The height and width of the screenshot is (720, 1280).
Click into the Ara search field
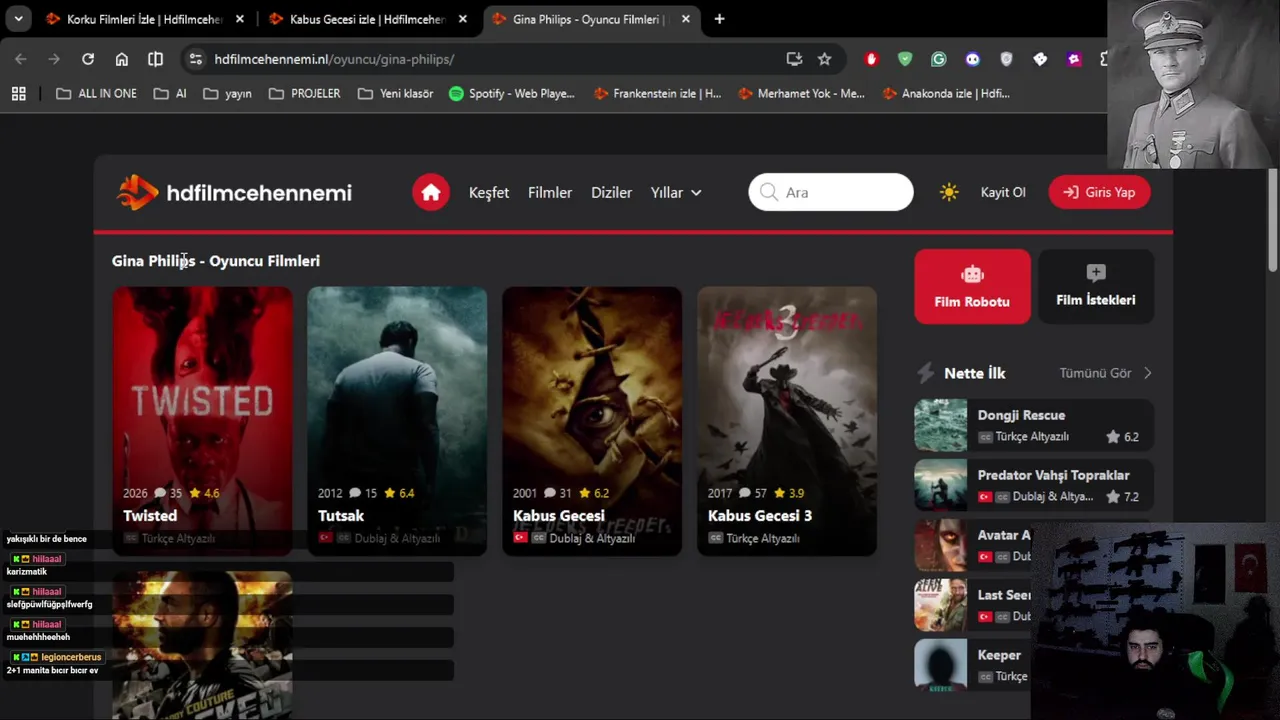click(x=831, y=192)
